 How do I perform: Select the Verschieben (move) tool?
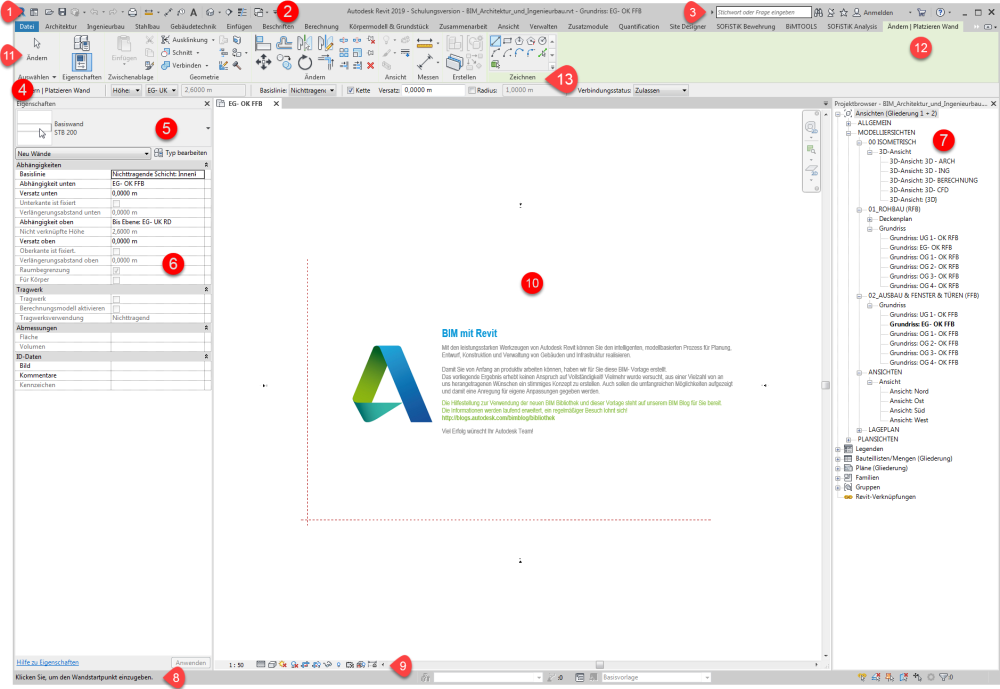click(x=263, y=63)
